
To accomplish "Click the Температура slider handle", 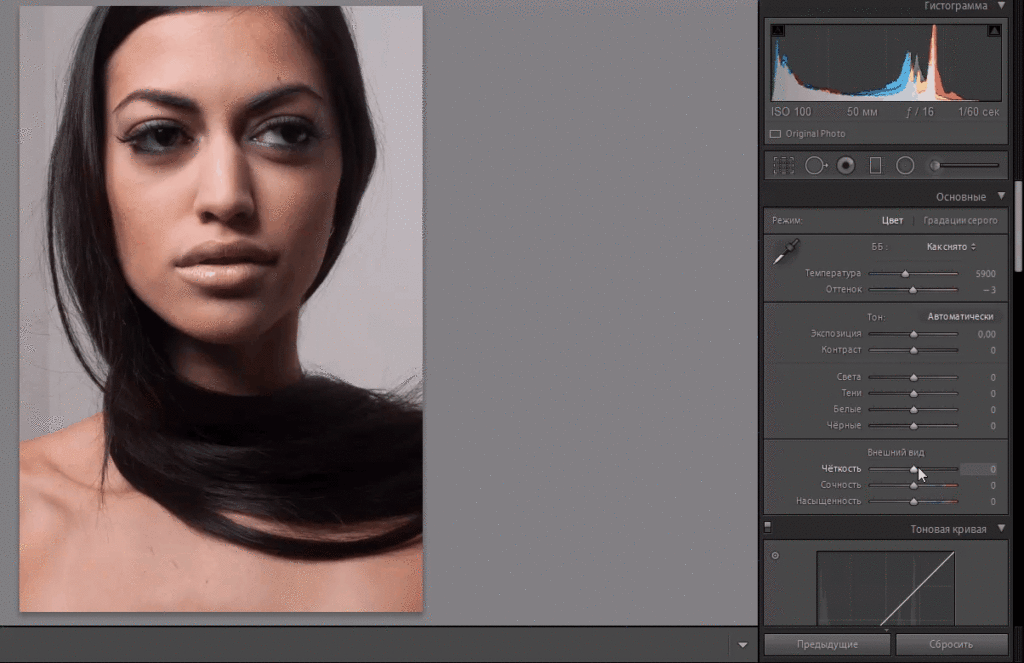I will coord(905,273).
